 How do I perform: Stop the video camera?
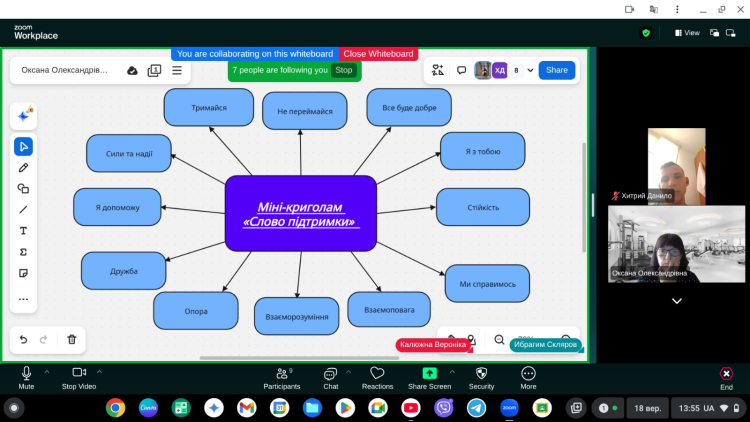(x=79, y=377)
